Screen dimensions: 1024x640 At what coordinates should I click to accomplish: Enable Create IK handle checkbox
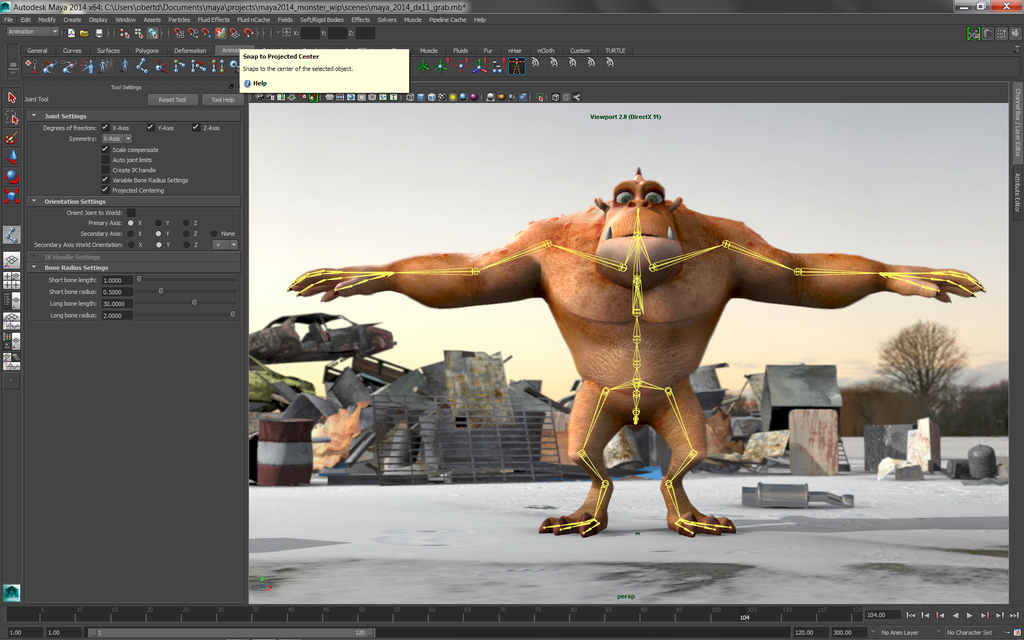tap(105, 170)
